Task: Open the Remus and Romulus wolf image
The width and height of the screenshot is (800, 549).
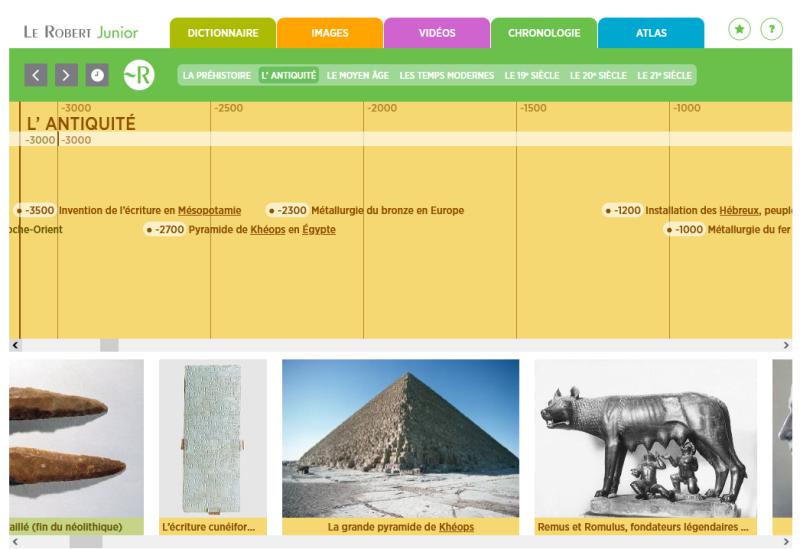Action: (x=645, y=438)
